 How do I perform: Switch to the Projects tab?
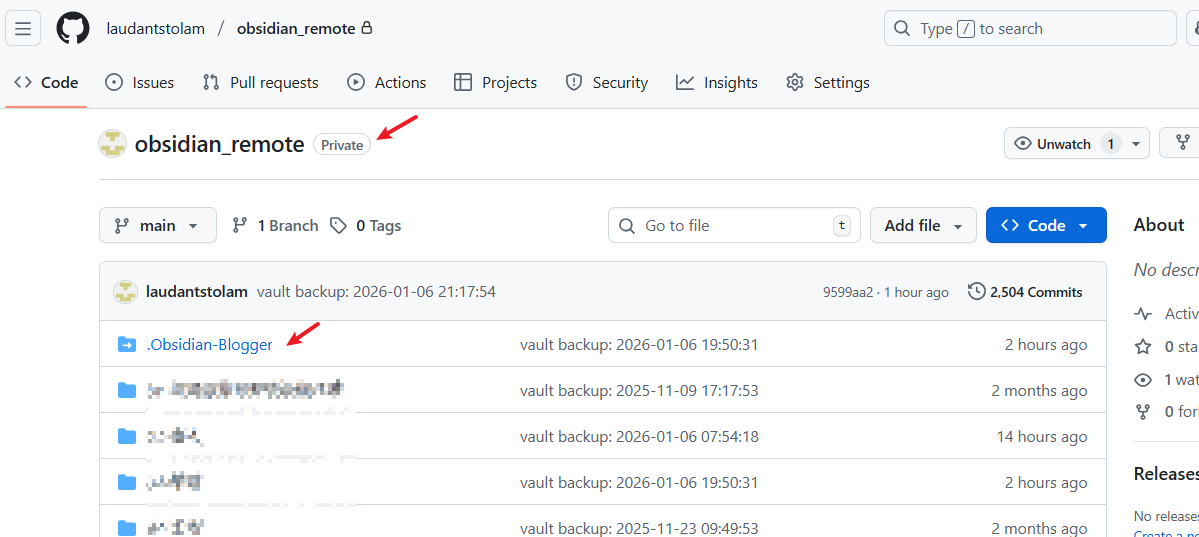[496, 83]
